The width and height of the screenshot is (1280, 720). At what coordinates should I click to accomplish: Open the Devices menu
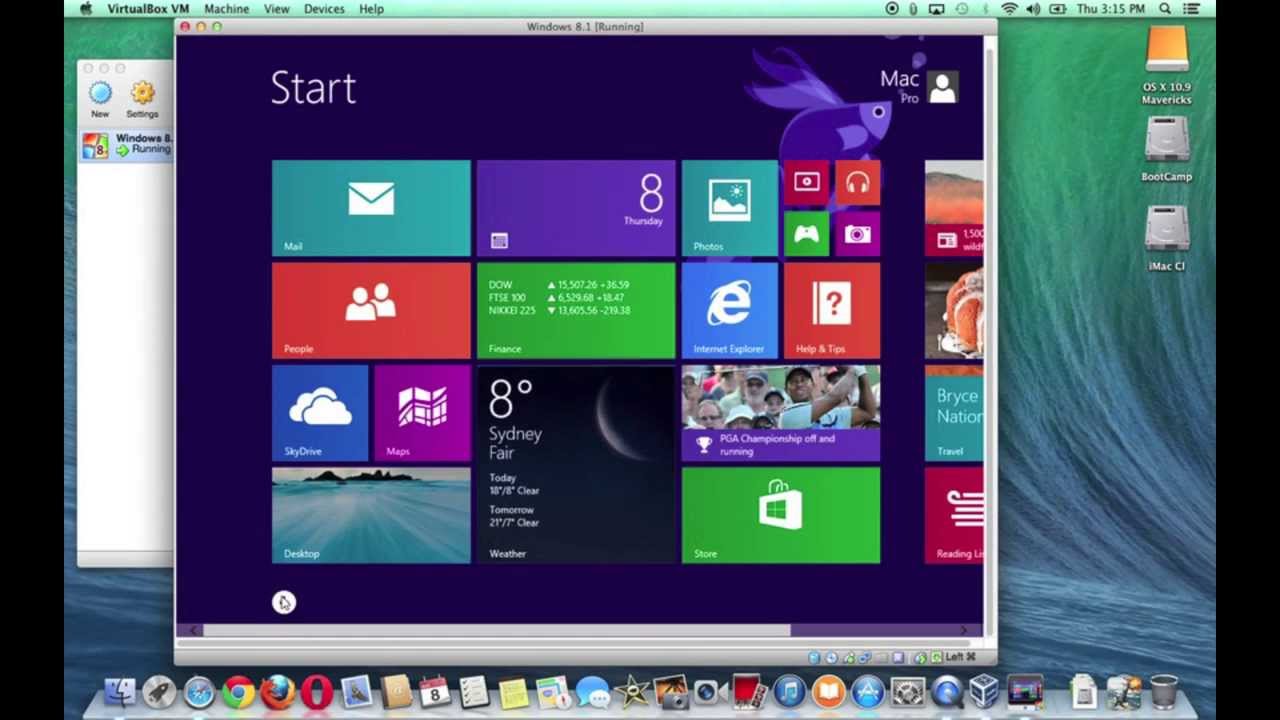click(324, 9)
